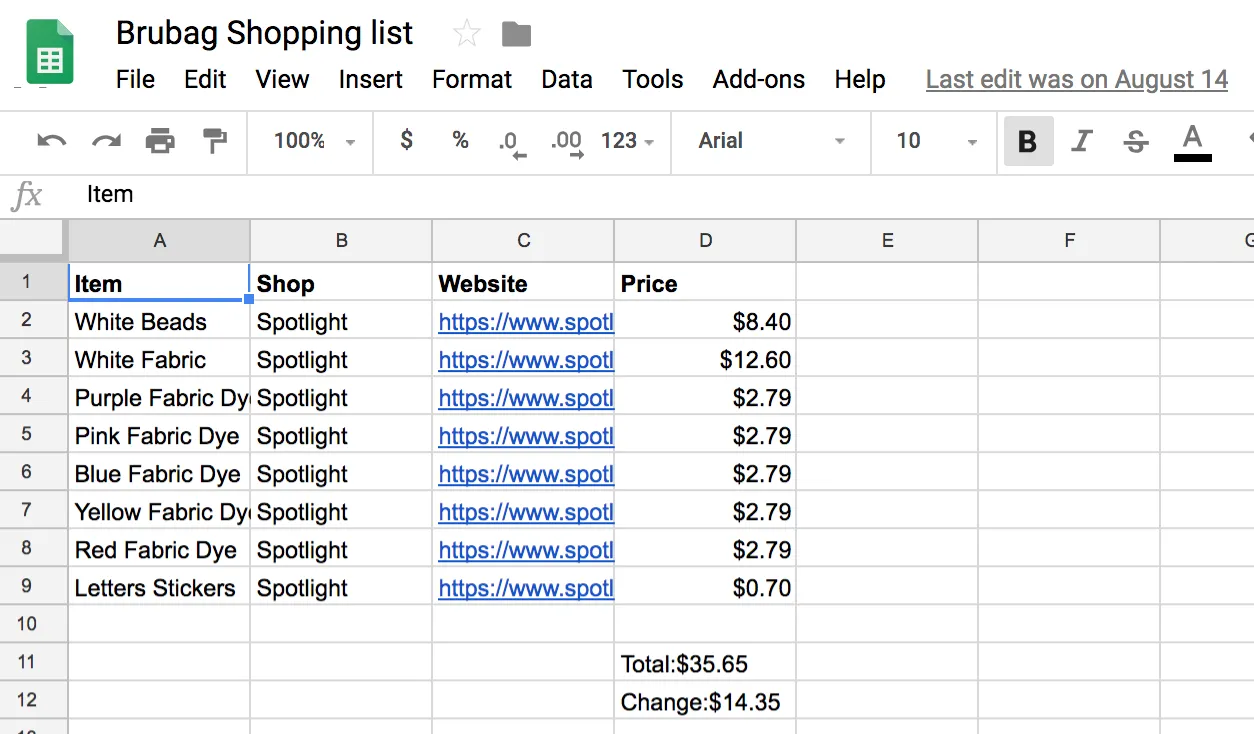Open Spotlight link for Letters Stickers

[526, 588]
